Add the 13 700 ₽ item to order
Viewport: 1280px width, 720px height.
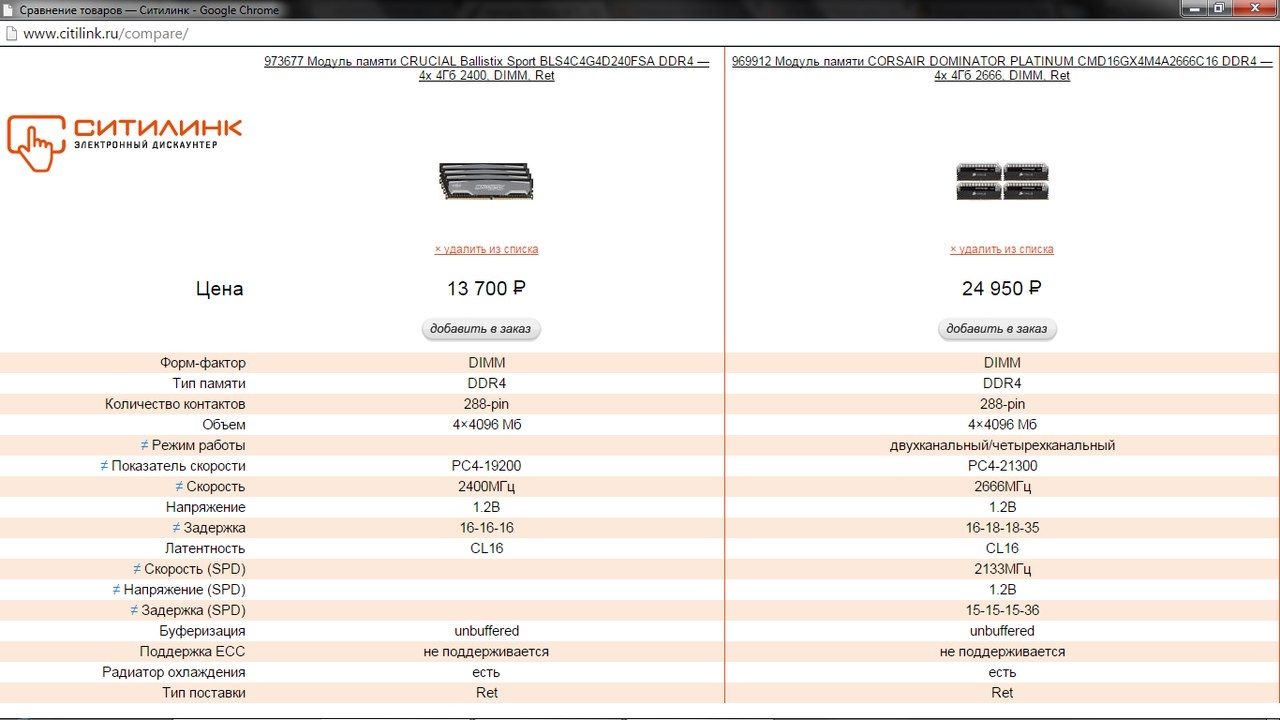pos(481,329)
